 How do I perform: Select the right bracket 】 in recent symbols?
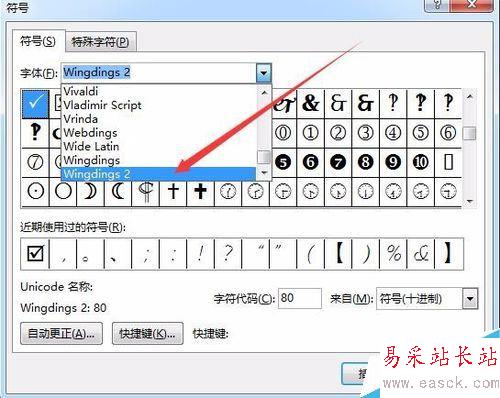449,254
